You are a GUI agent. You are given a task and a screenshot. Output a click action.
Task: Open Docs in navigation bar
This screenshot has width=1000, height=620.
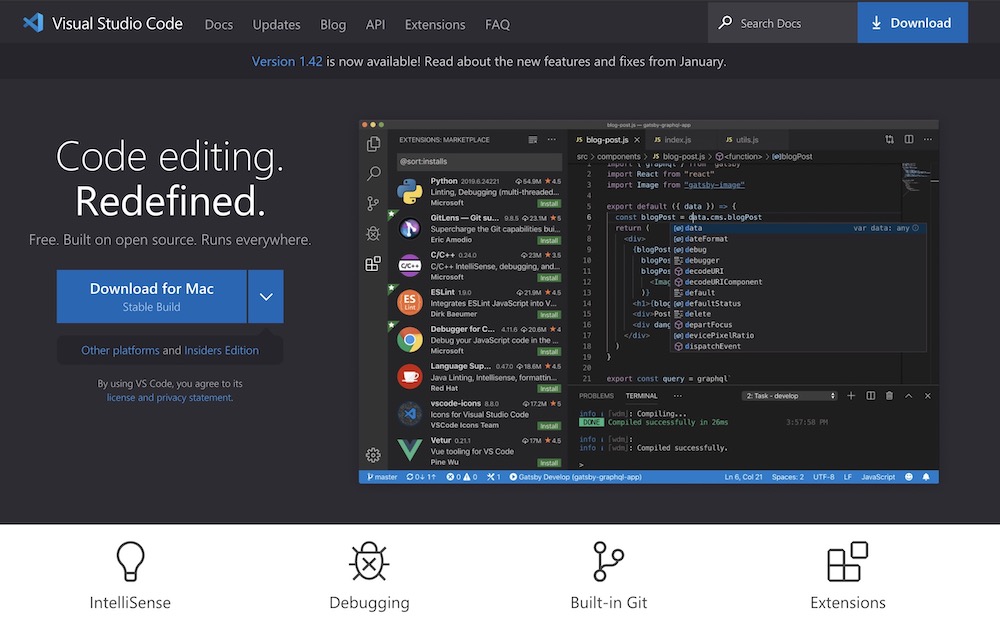pyautogui.click(x=219, y=24)
